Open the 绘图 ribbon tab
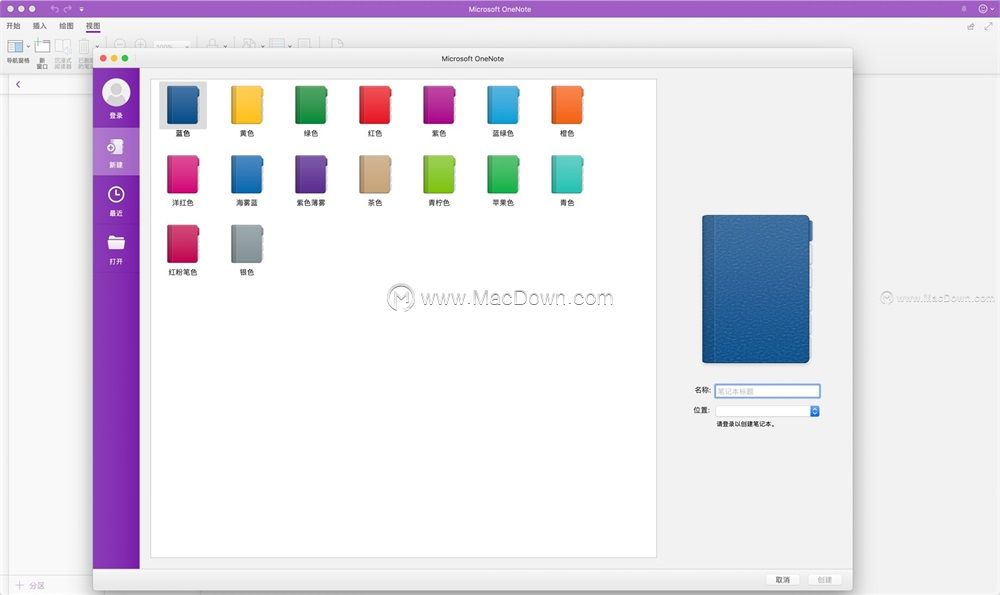1000x595 pixels. pyautogui.click(x=66, y=26)
